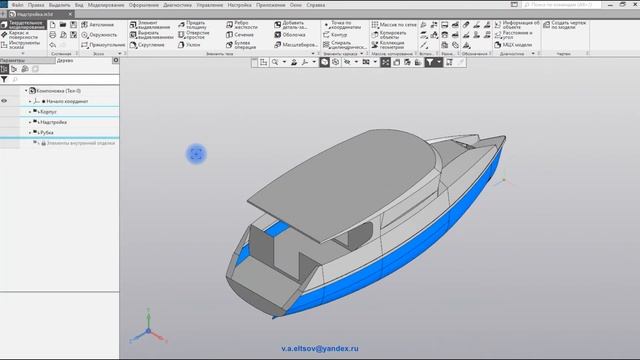The image size is (640, 360).
Task: Close the Надстройка document tab
Action: click(x=70, y=14)
